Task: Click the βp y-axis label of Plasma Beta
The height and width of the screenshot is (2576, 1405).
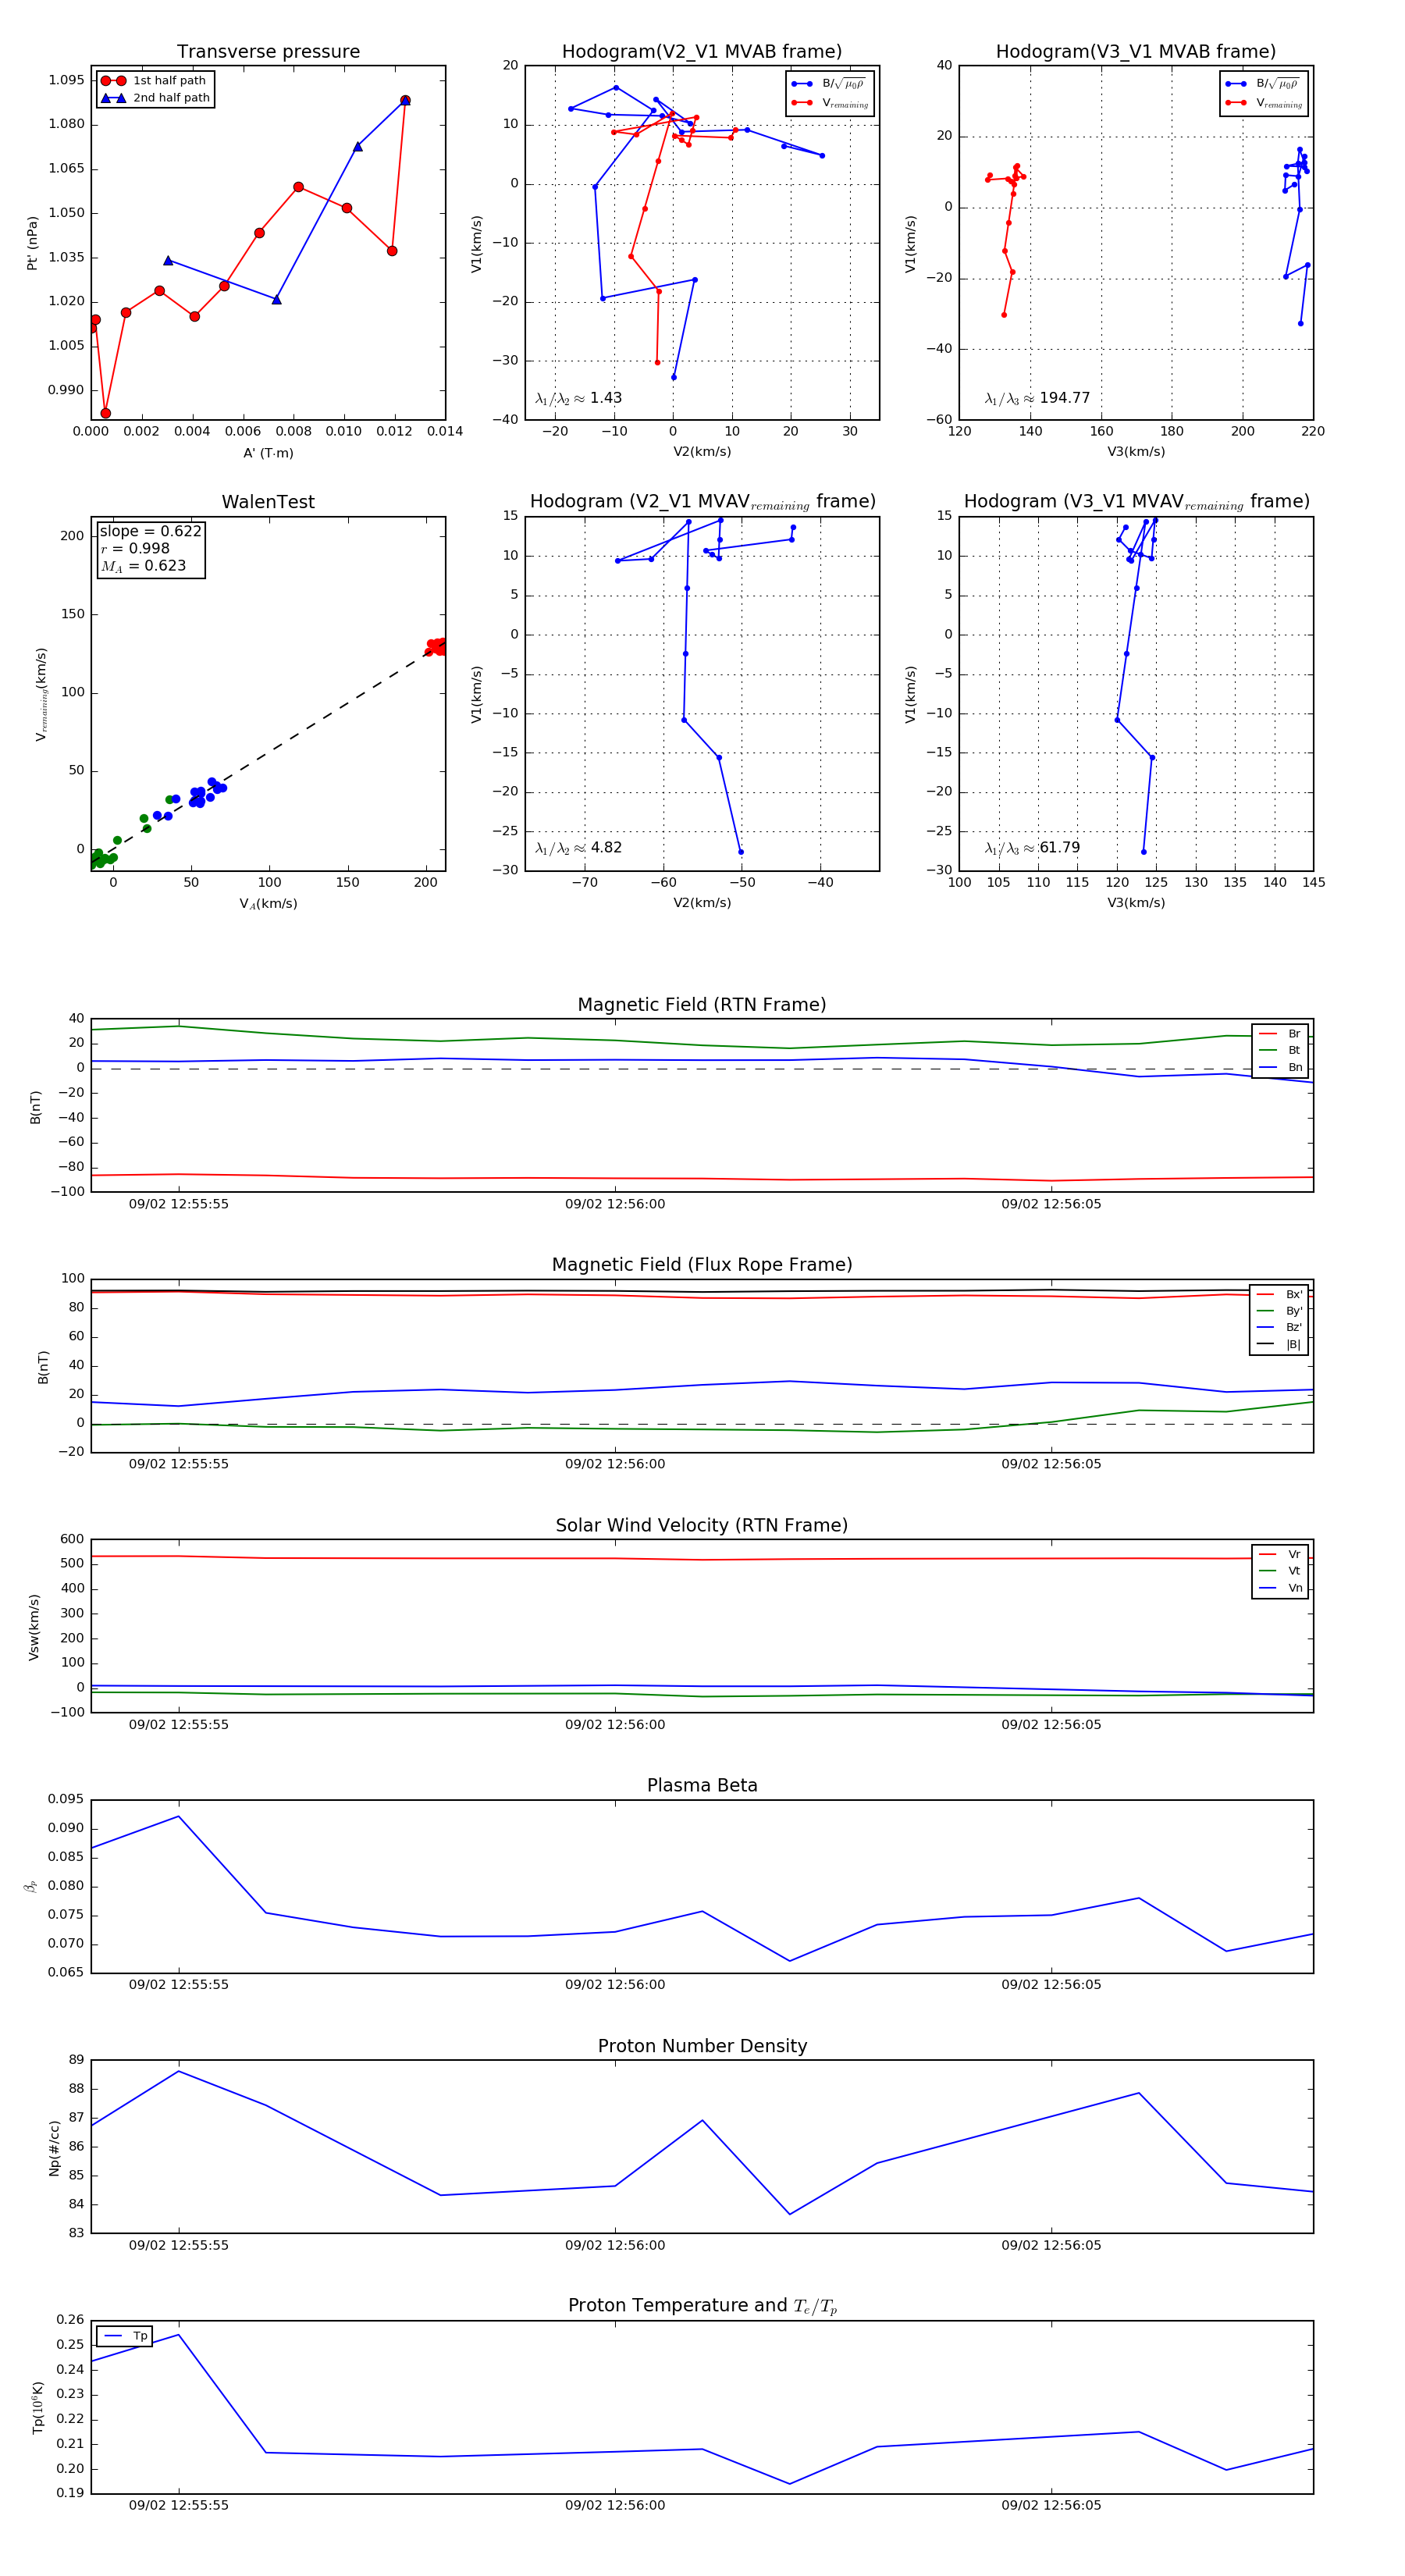Action: coord(30,1887)
